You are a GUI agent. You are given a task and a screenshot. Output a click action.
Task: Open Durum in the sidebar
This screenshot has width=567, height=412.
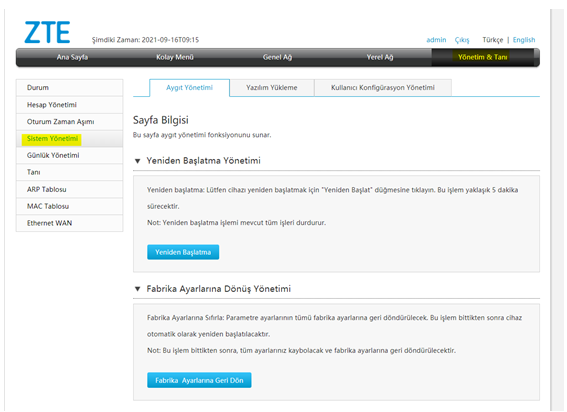coord(69,88)
